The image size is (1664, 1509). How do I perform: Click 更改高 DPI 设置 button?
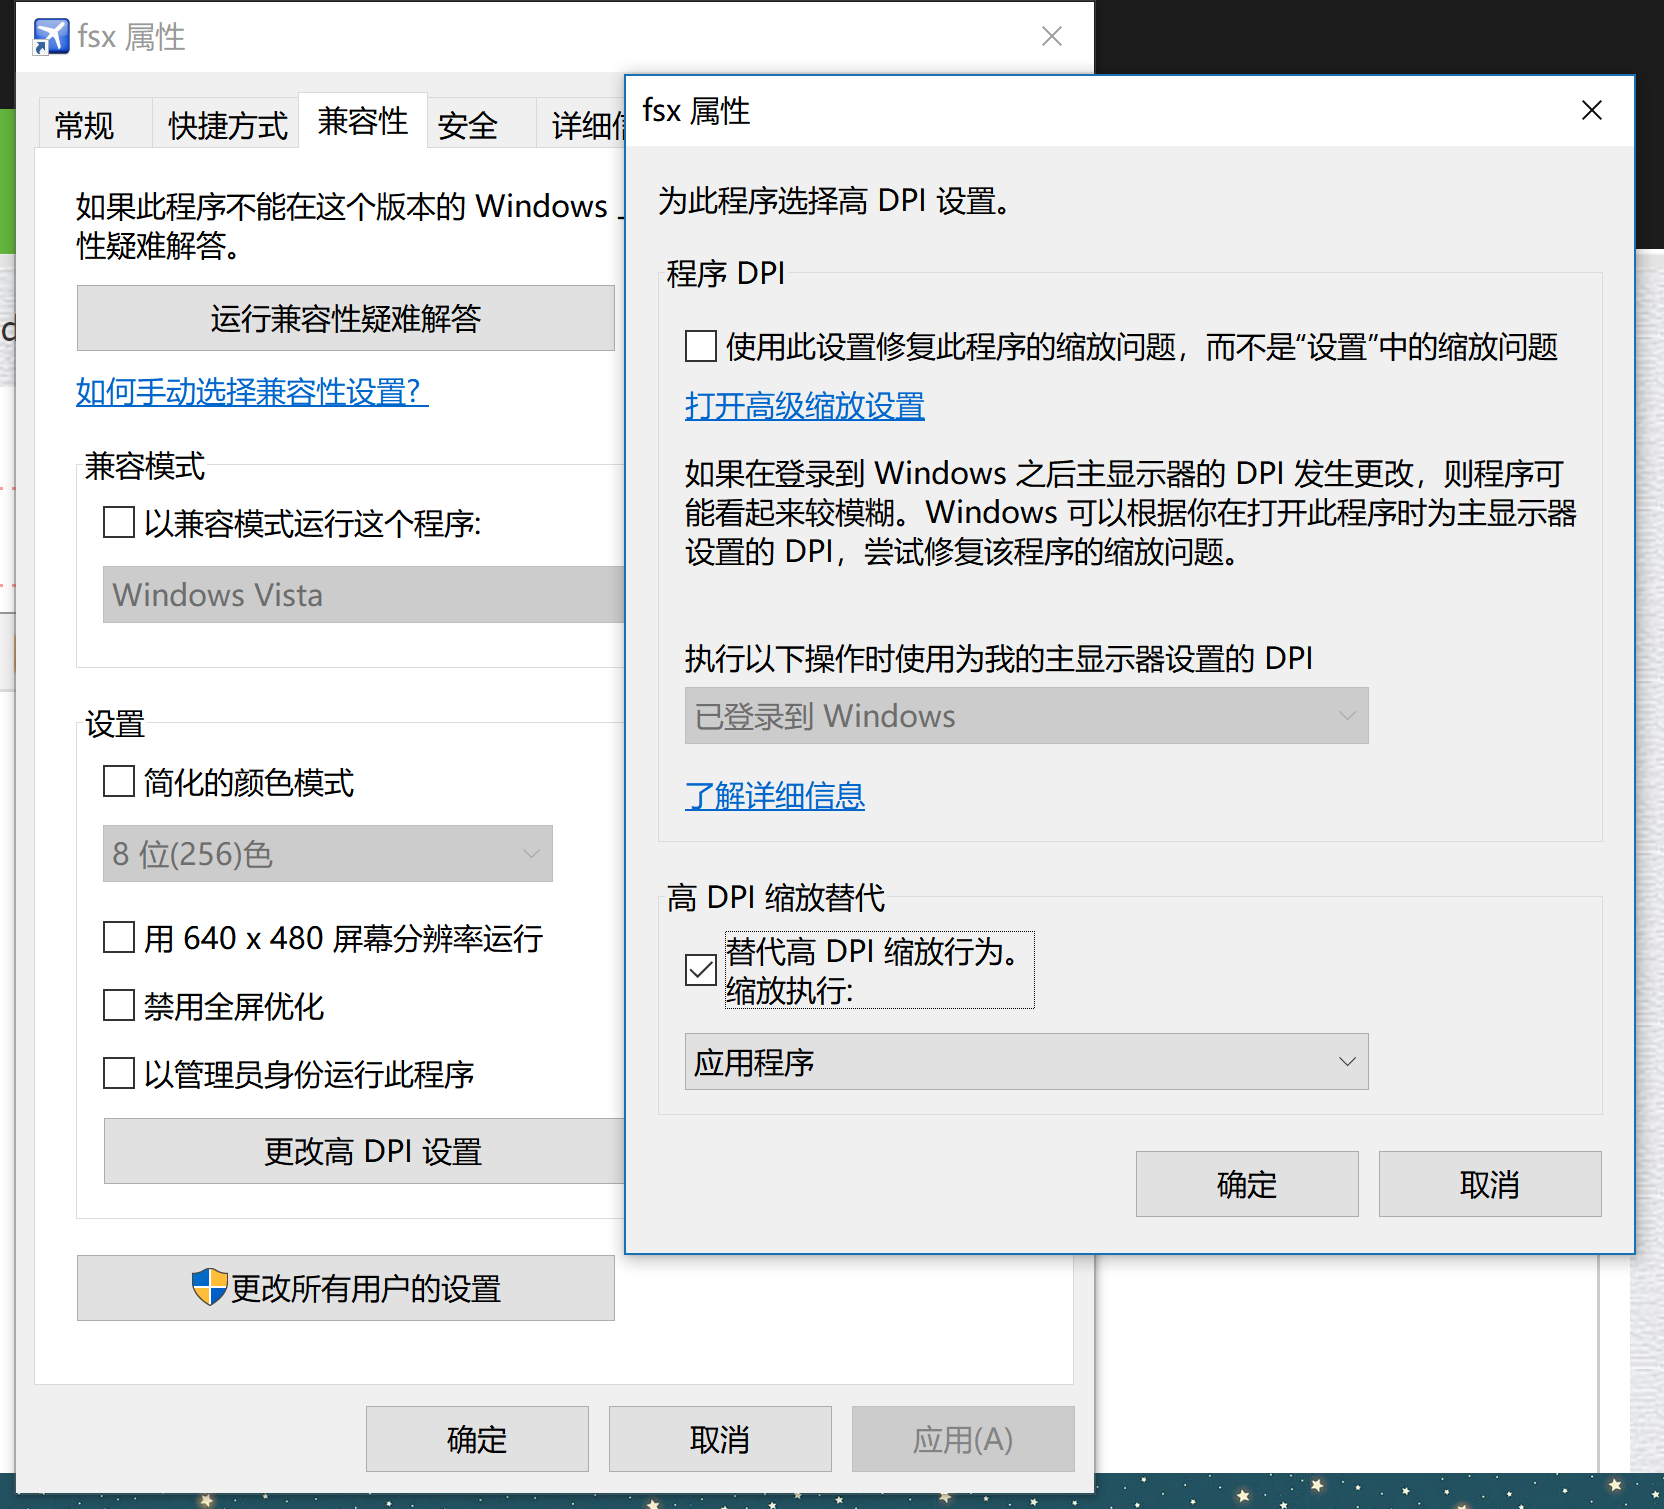pos(365,1151)
